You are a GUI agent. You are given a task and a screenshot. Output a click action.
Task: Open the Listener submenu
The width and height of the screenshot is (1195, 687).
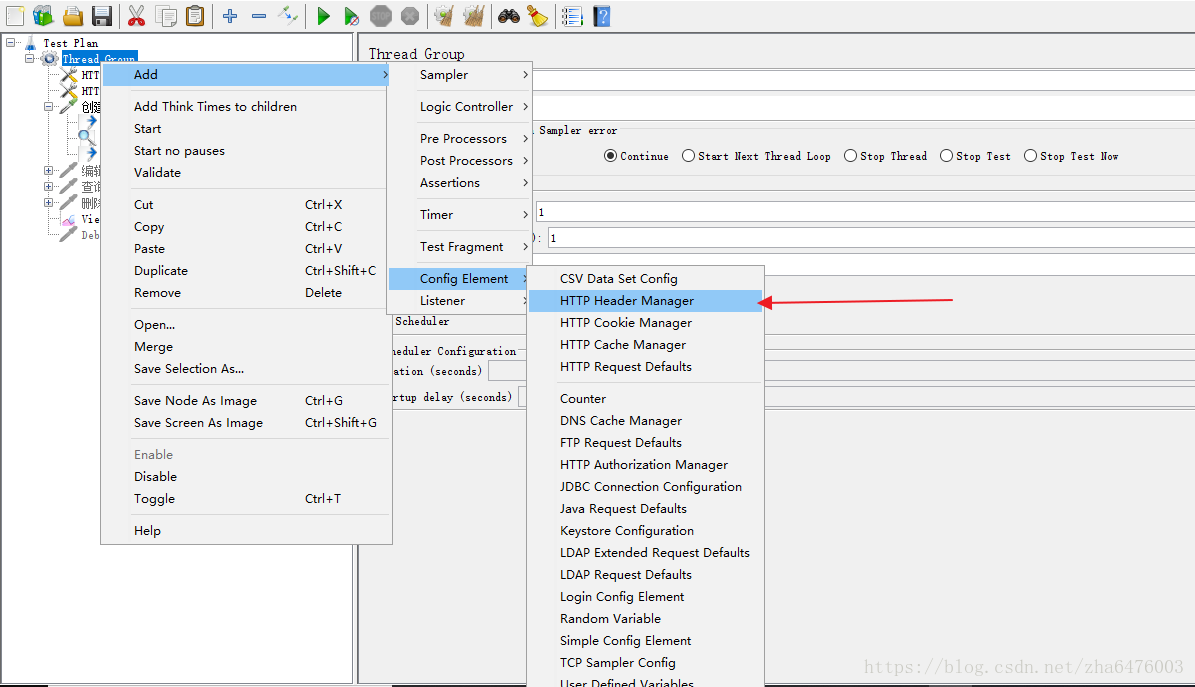(459, 301)
